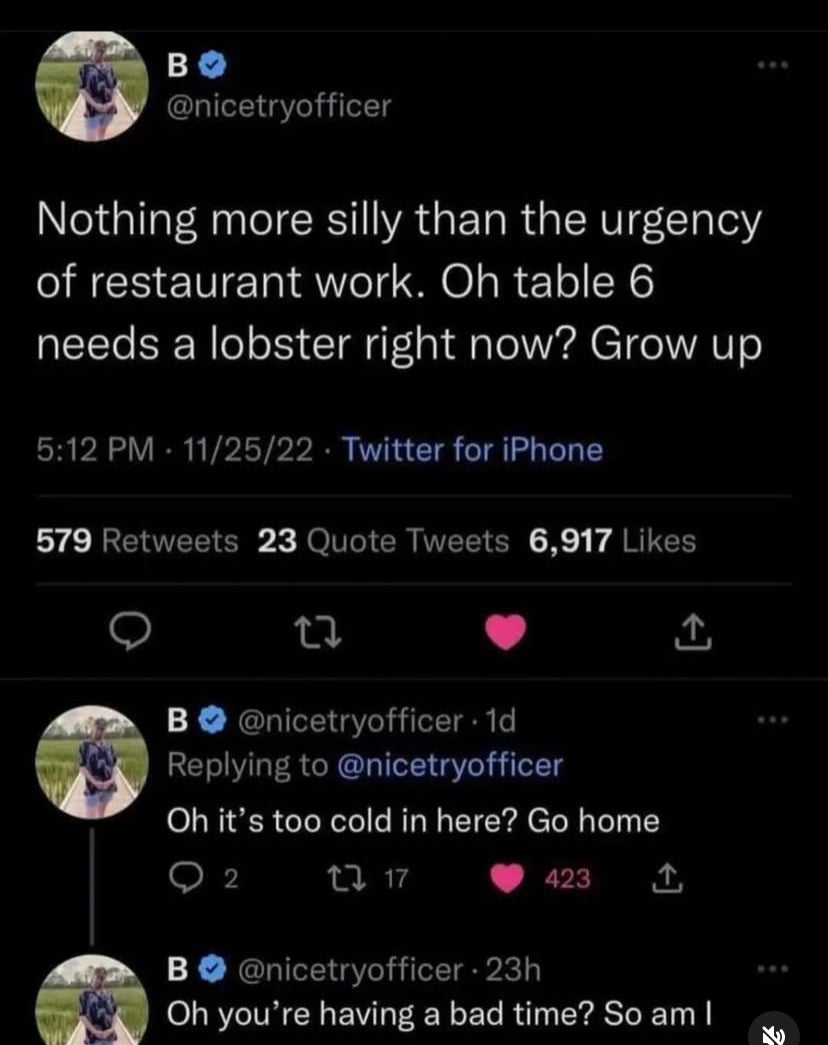Unmute audio with the speaker icon
Image resolution: width=828 pixels, height=1045 pixels.
click(773, 1030)
